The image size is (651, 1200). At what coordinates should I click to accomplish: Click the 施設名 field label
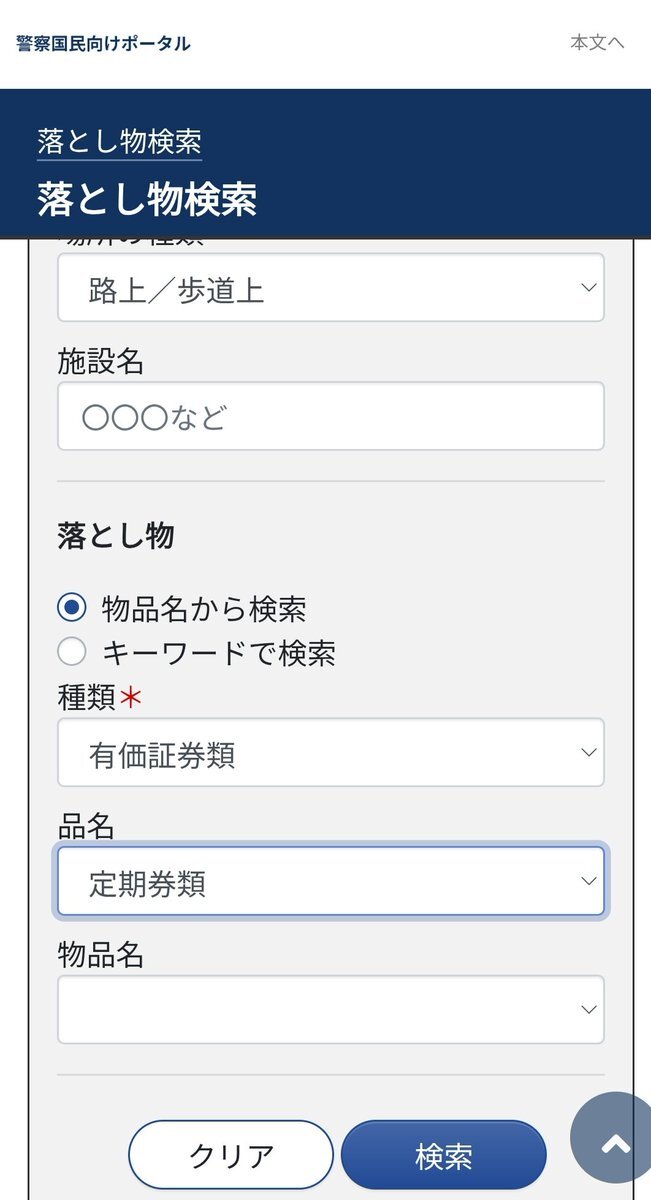pos(101,362)
